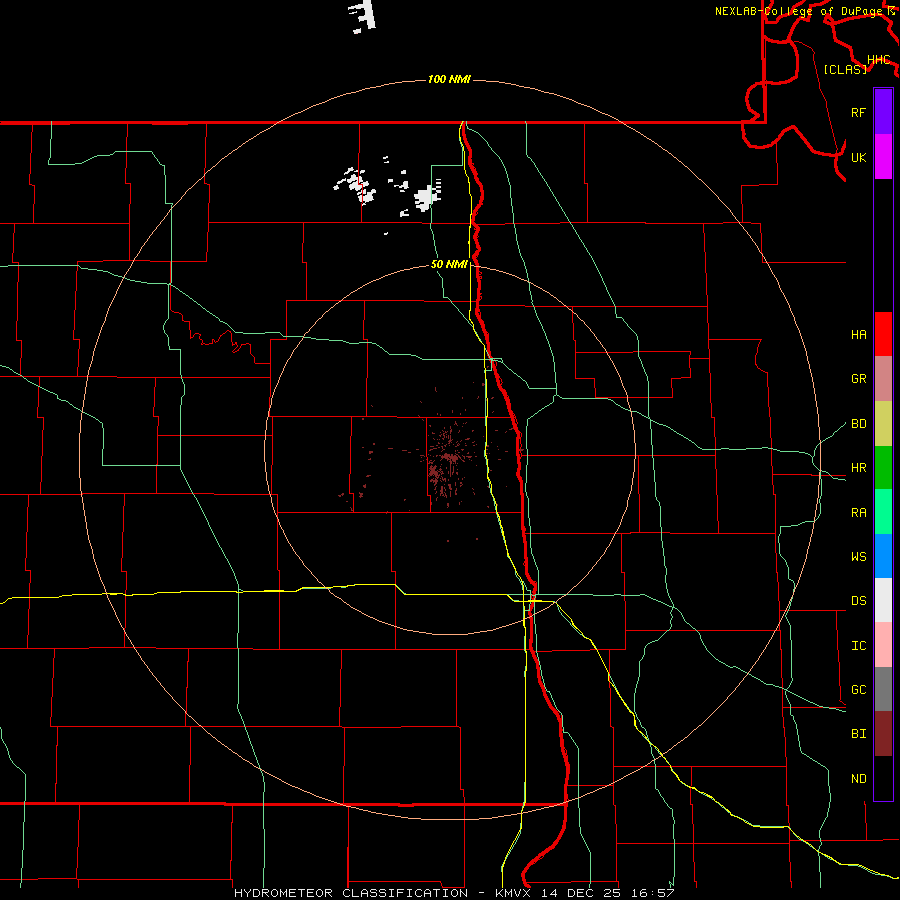Click the UK magenta legend swatch
900x900 pixels.
[x=883, y=157]
